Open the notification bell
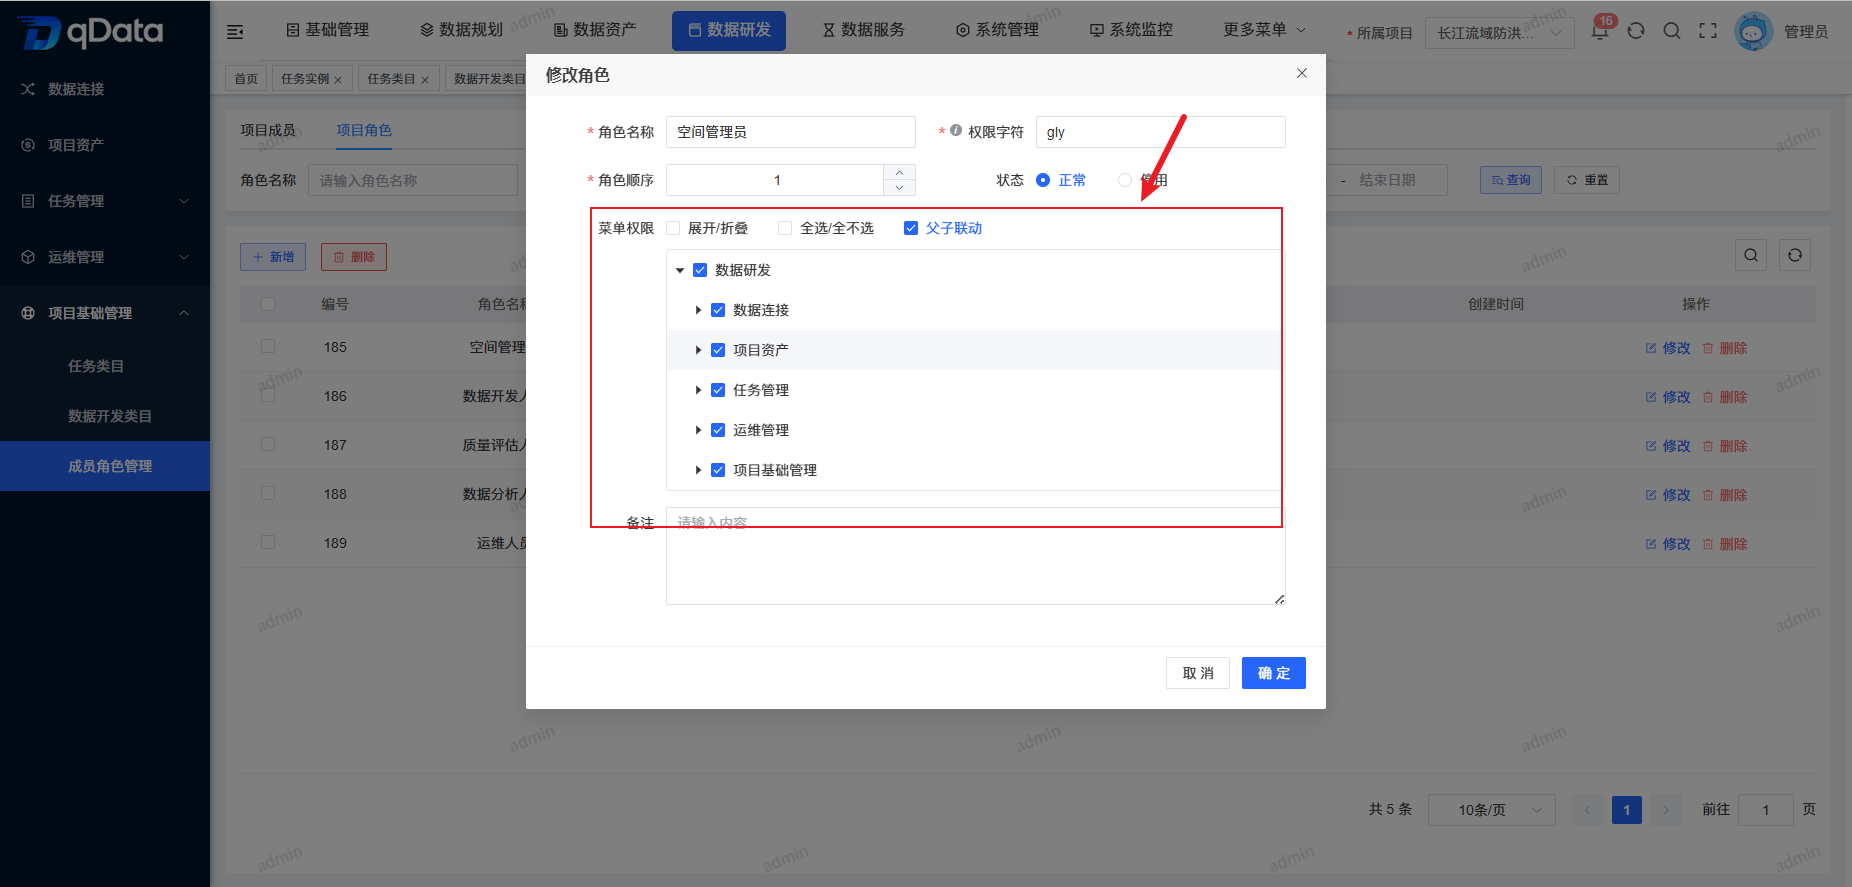 point(1599,31)
